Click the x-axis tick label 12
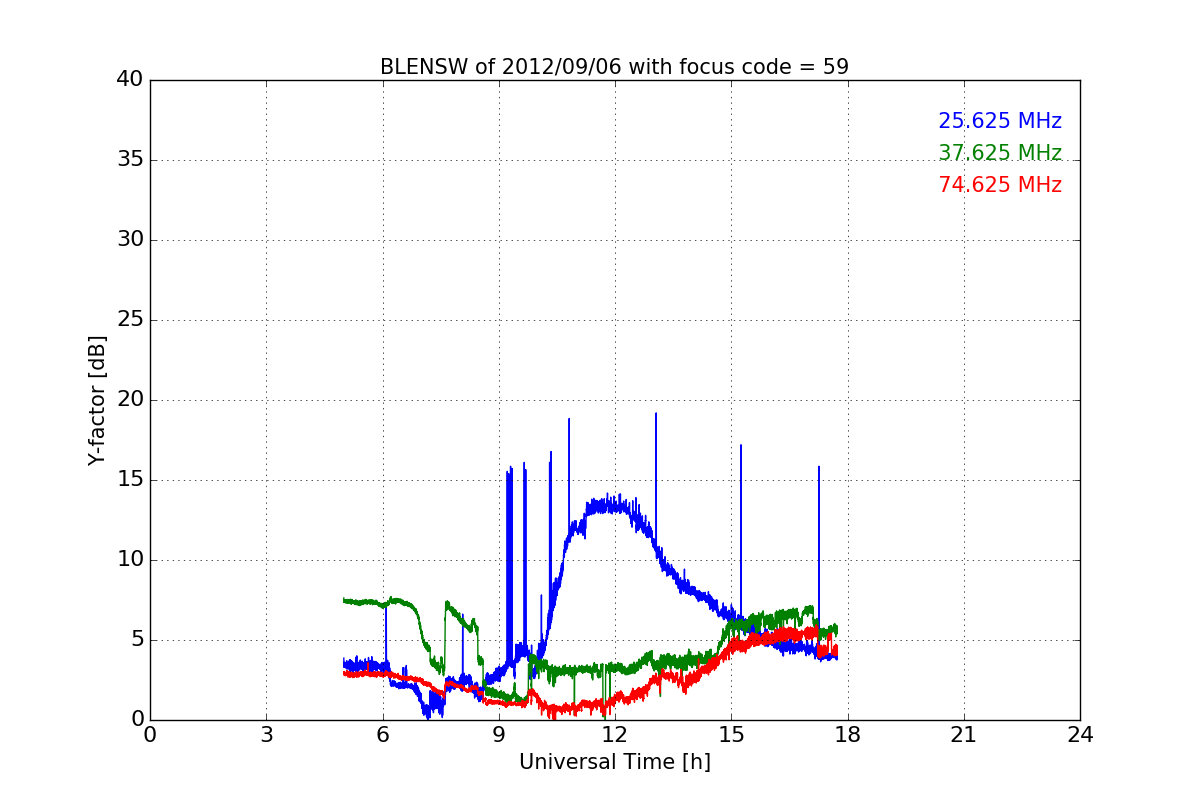 pos(615,735)
